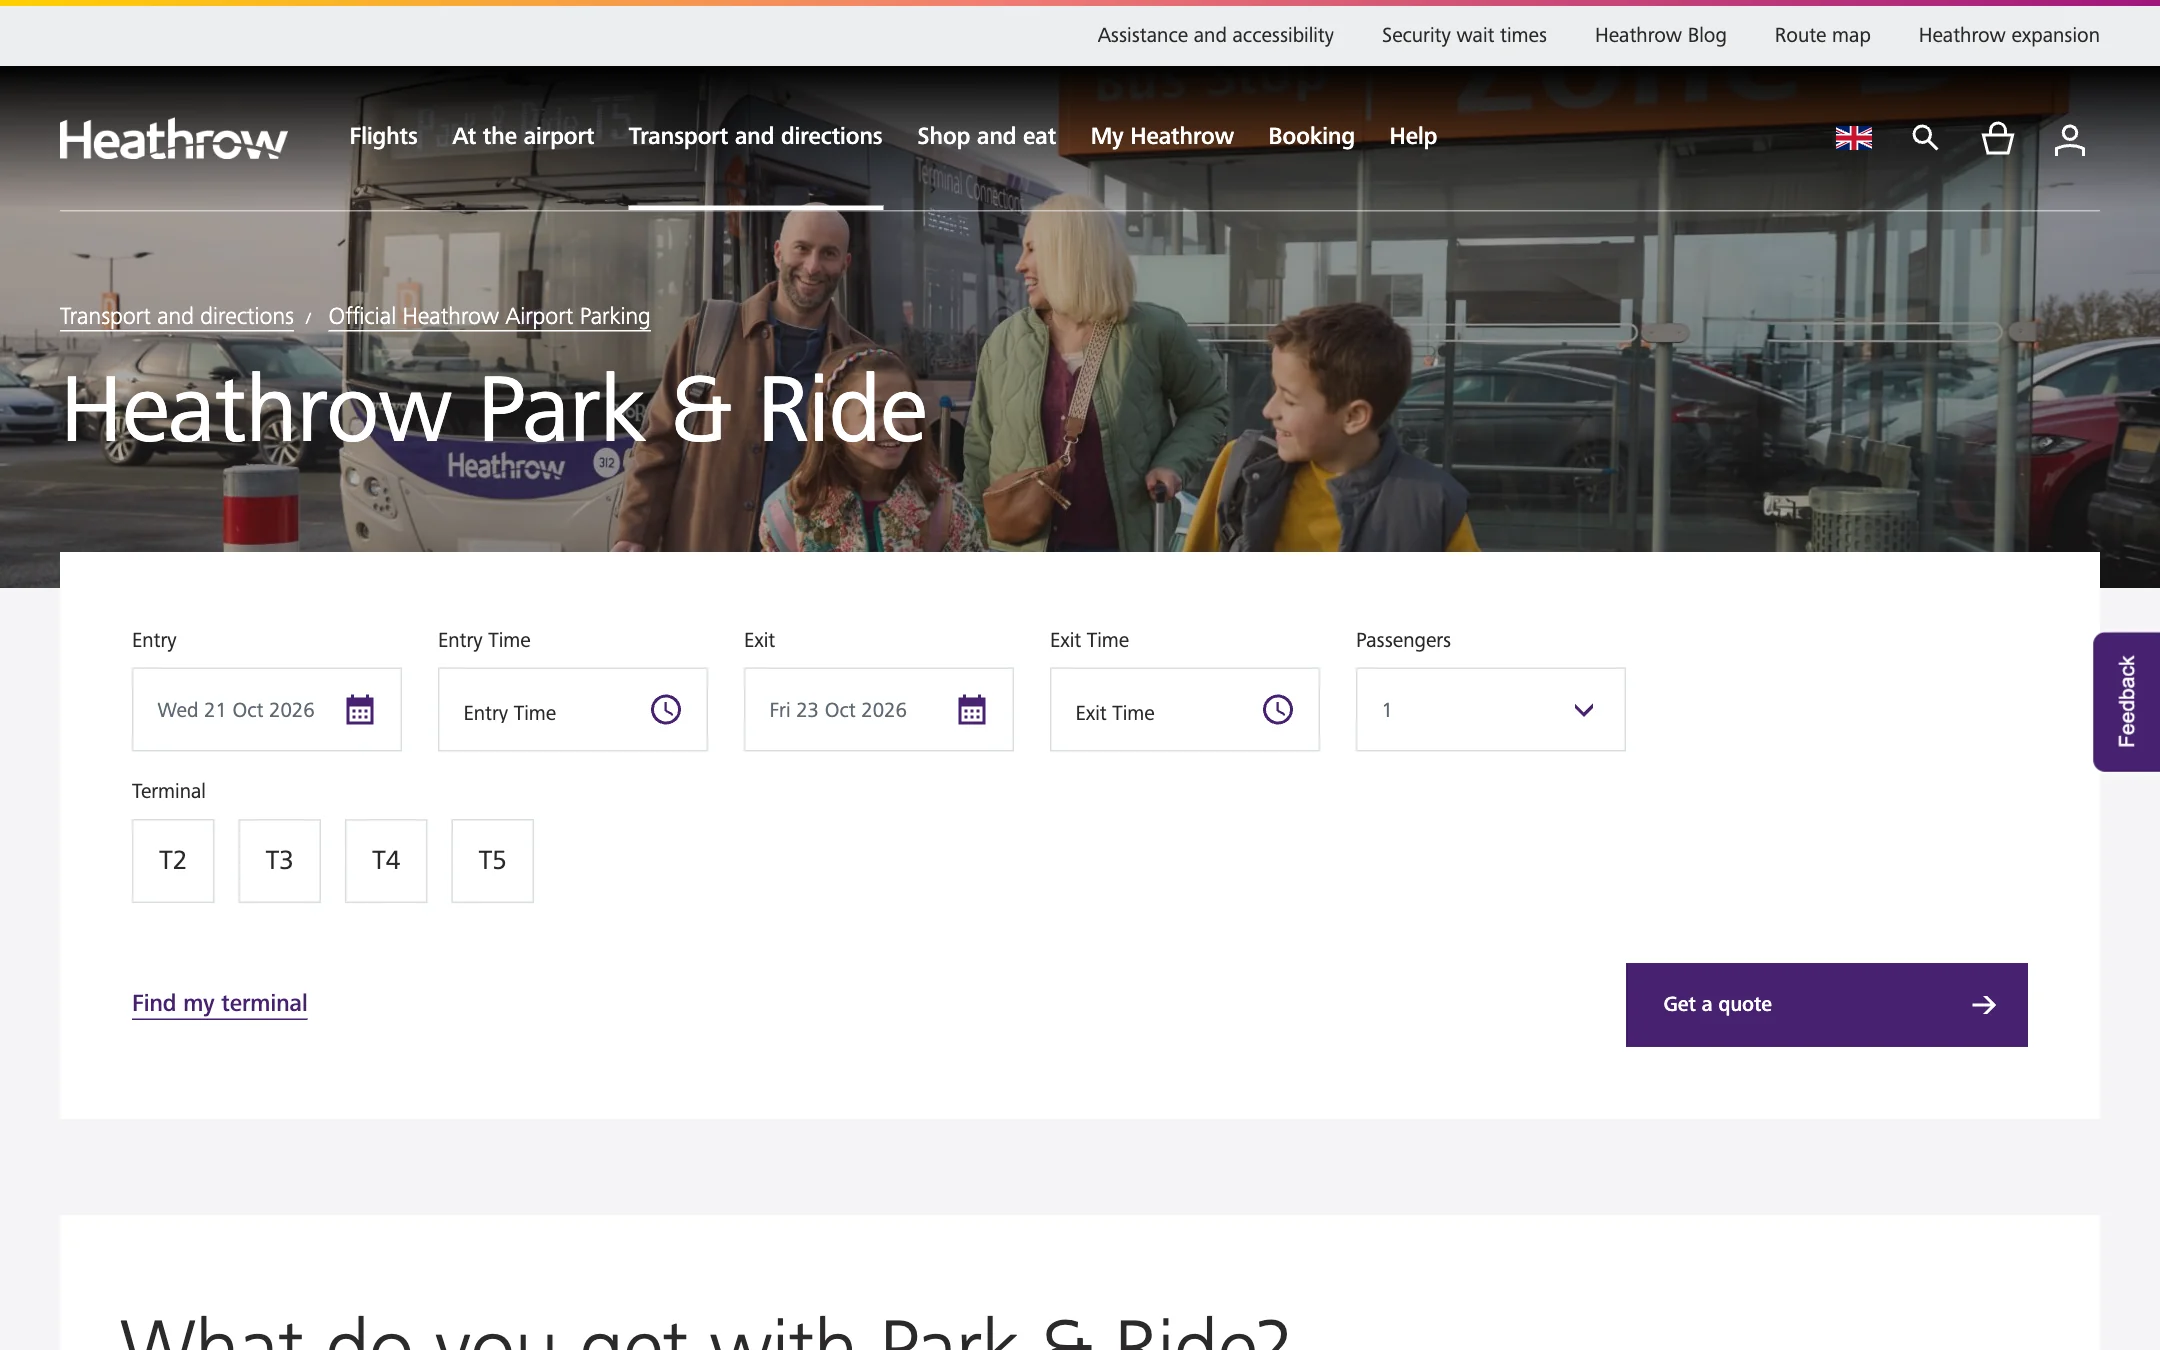Open the At the airport menu

[523, 136]
